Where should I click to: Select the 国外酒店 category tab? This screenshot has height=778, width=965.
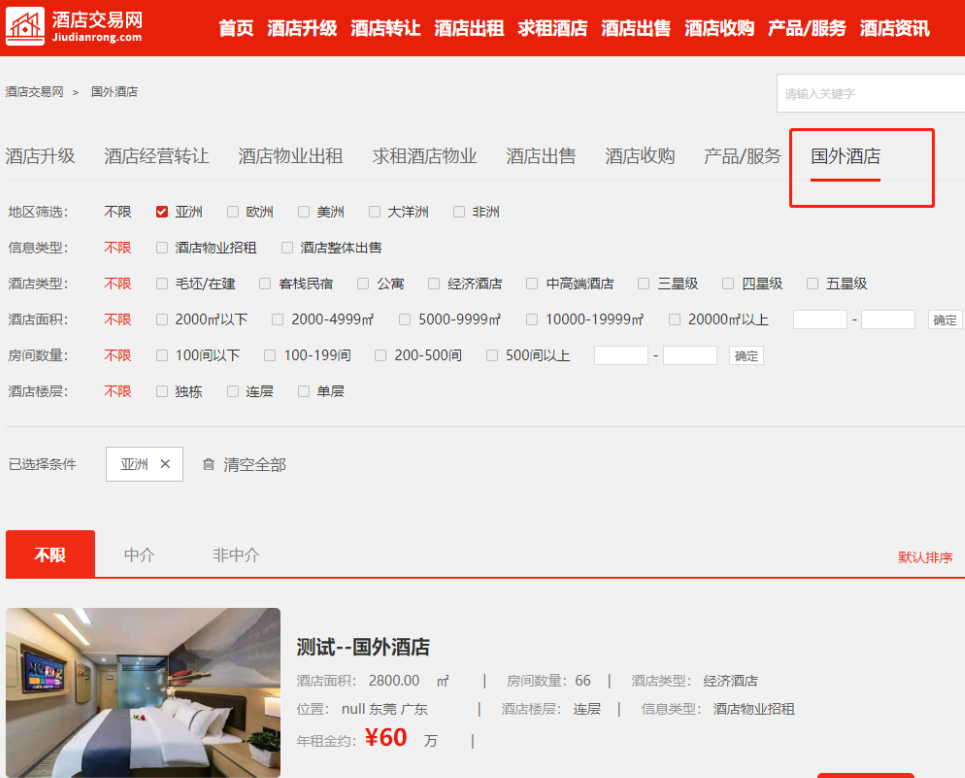846,156
